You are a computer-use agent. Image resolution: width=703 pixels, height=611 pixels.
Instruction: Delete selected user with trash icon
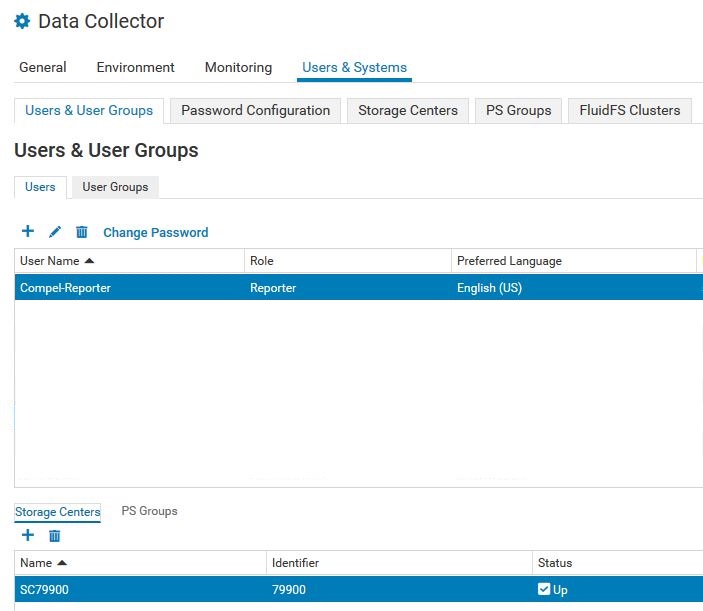point(82,232)
